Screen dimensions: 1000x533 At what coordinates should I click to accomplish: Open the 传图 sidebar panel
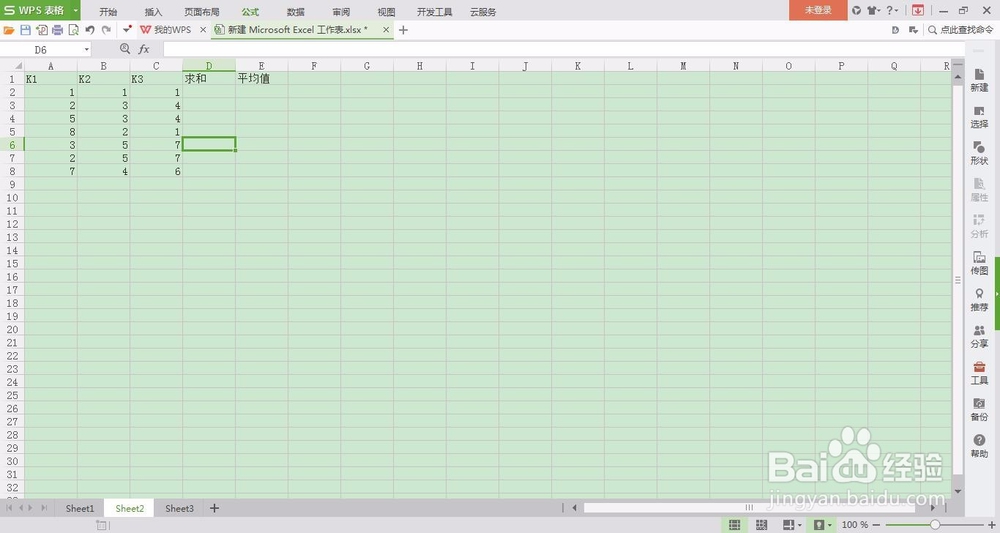(979, 263)
